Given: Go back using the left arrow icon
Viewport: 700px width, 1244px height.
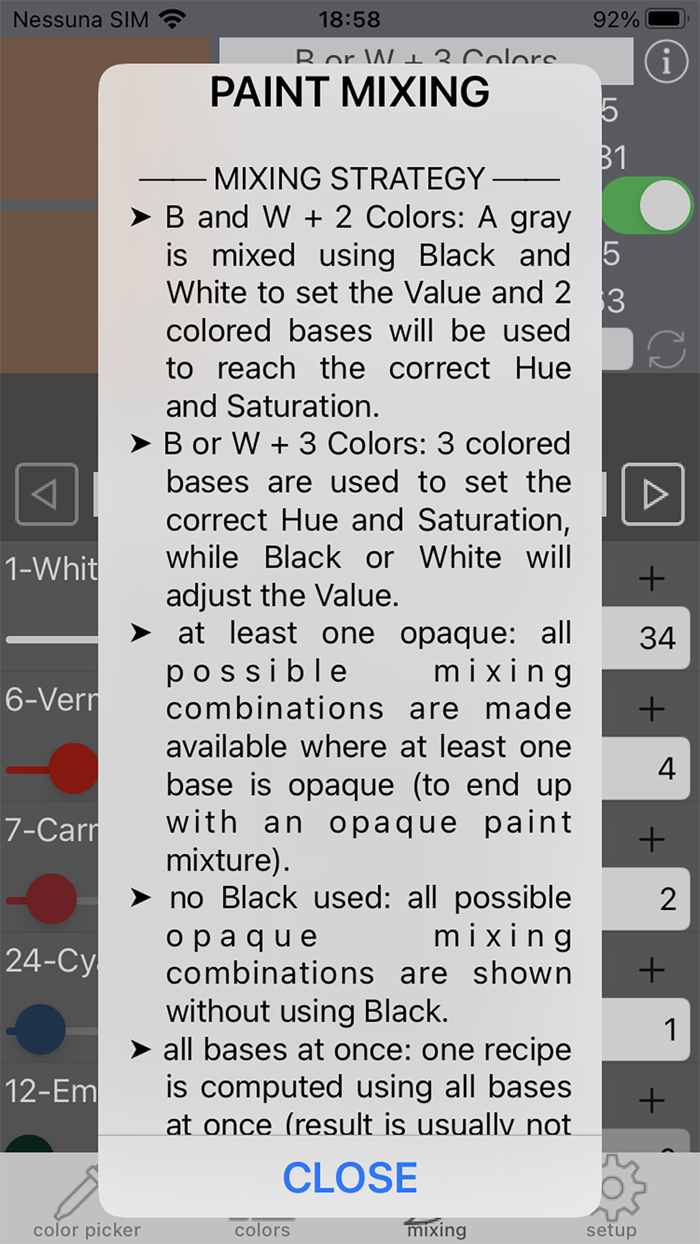Looking at the screenshot, I should click(47, 494).
